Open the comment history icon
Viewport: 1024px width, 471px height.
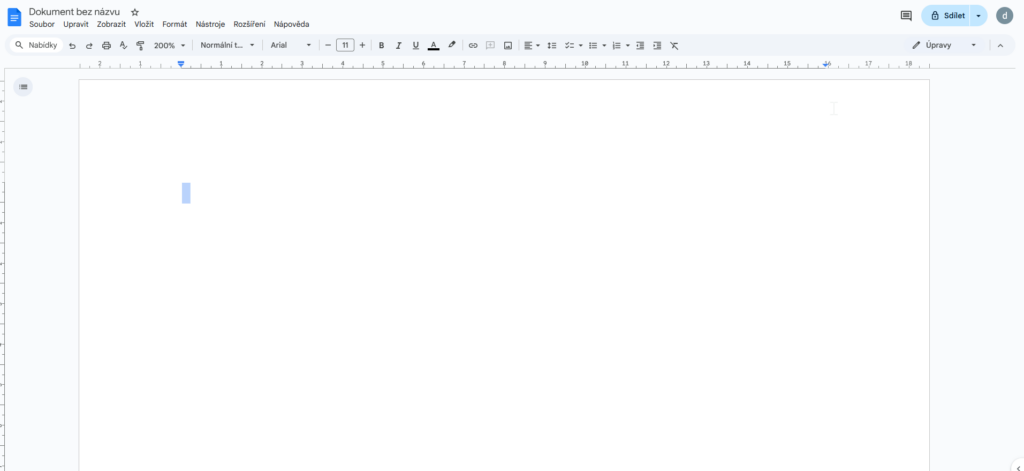click(906, 16)
